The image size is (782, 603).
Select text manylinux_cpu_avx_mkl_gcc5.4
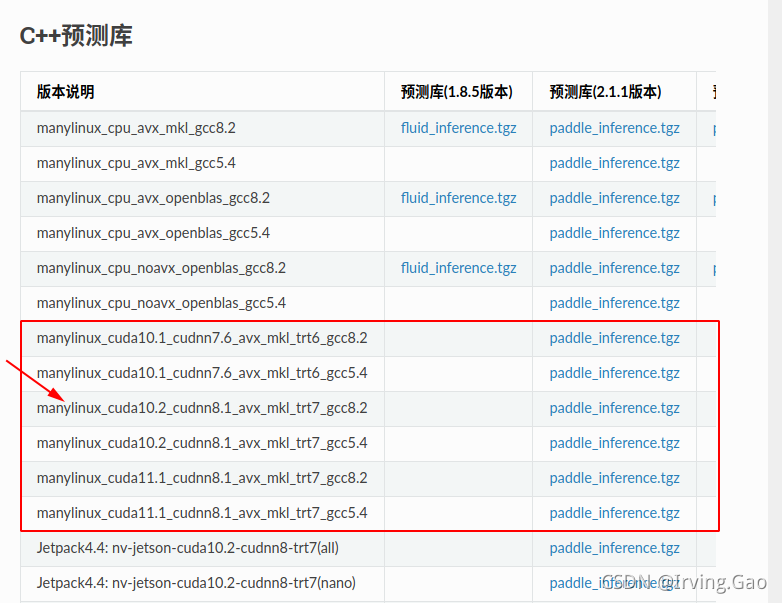(x=136, y=164)
